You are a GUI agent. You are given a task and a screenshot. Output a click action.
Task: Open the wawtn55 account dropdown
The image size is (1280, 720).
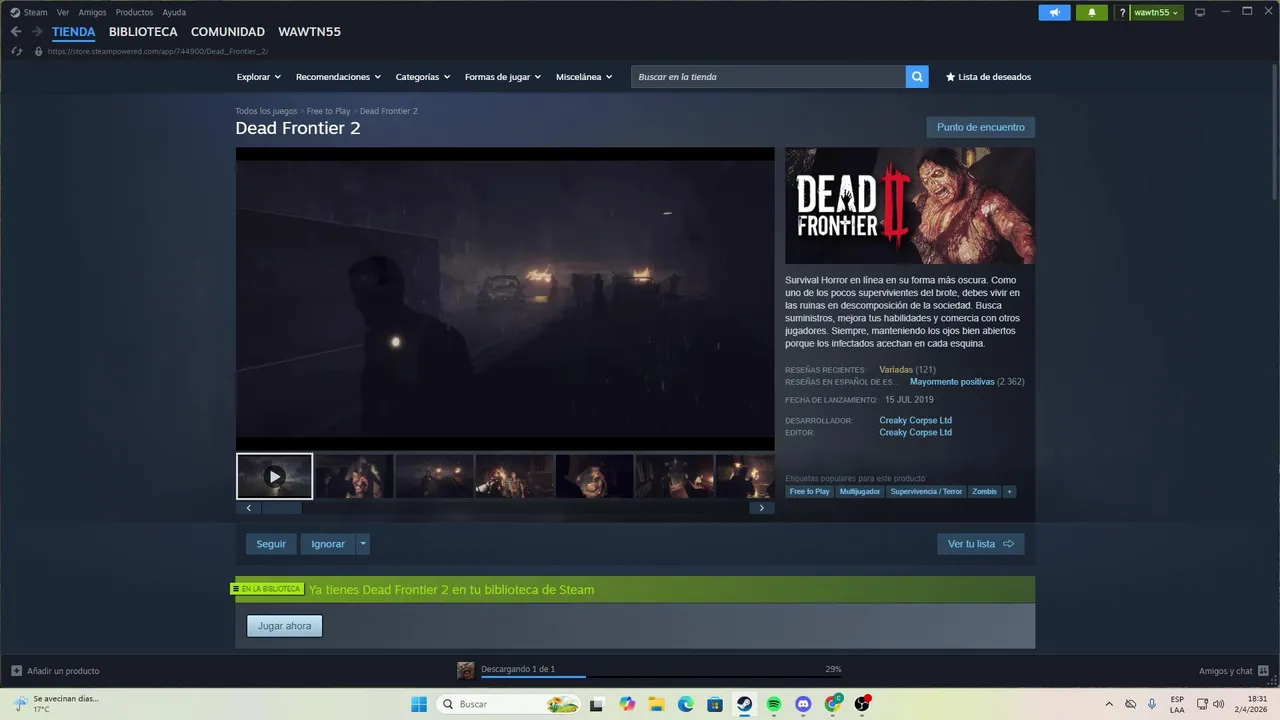pyautogui.click(x=1156, y=12)
